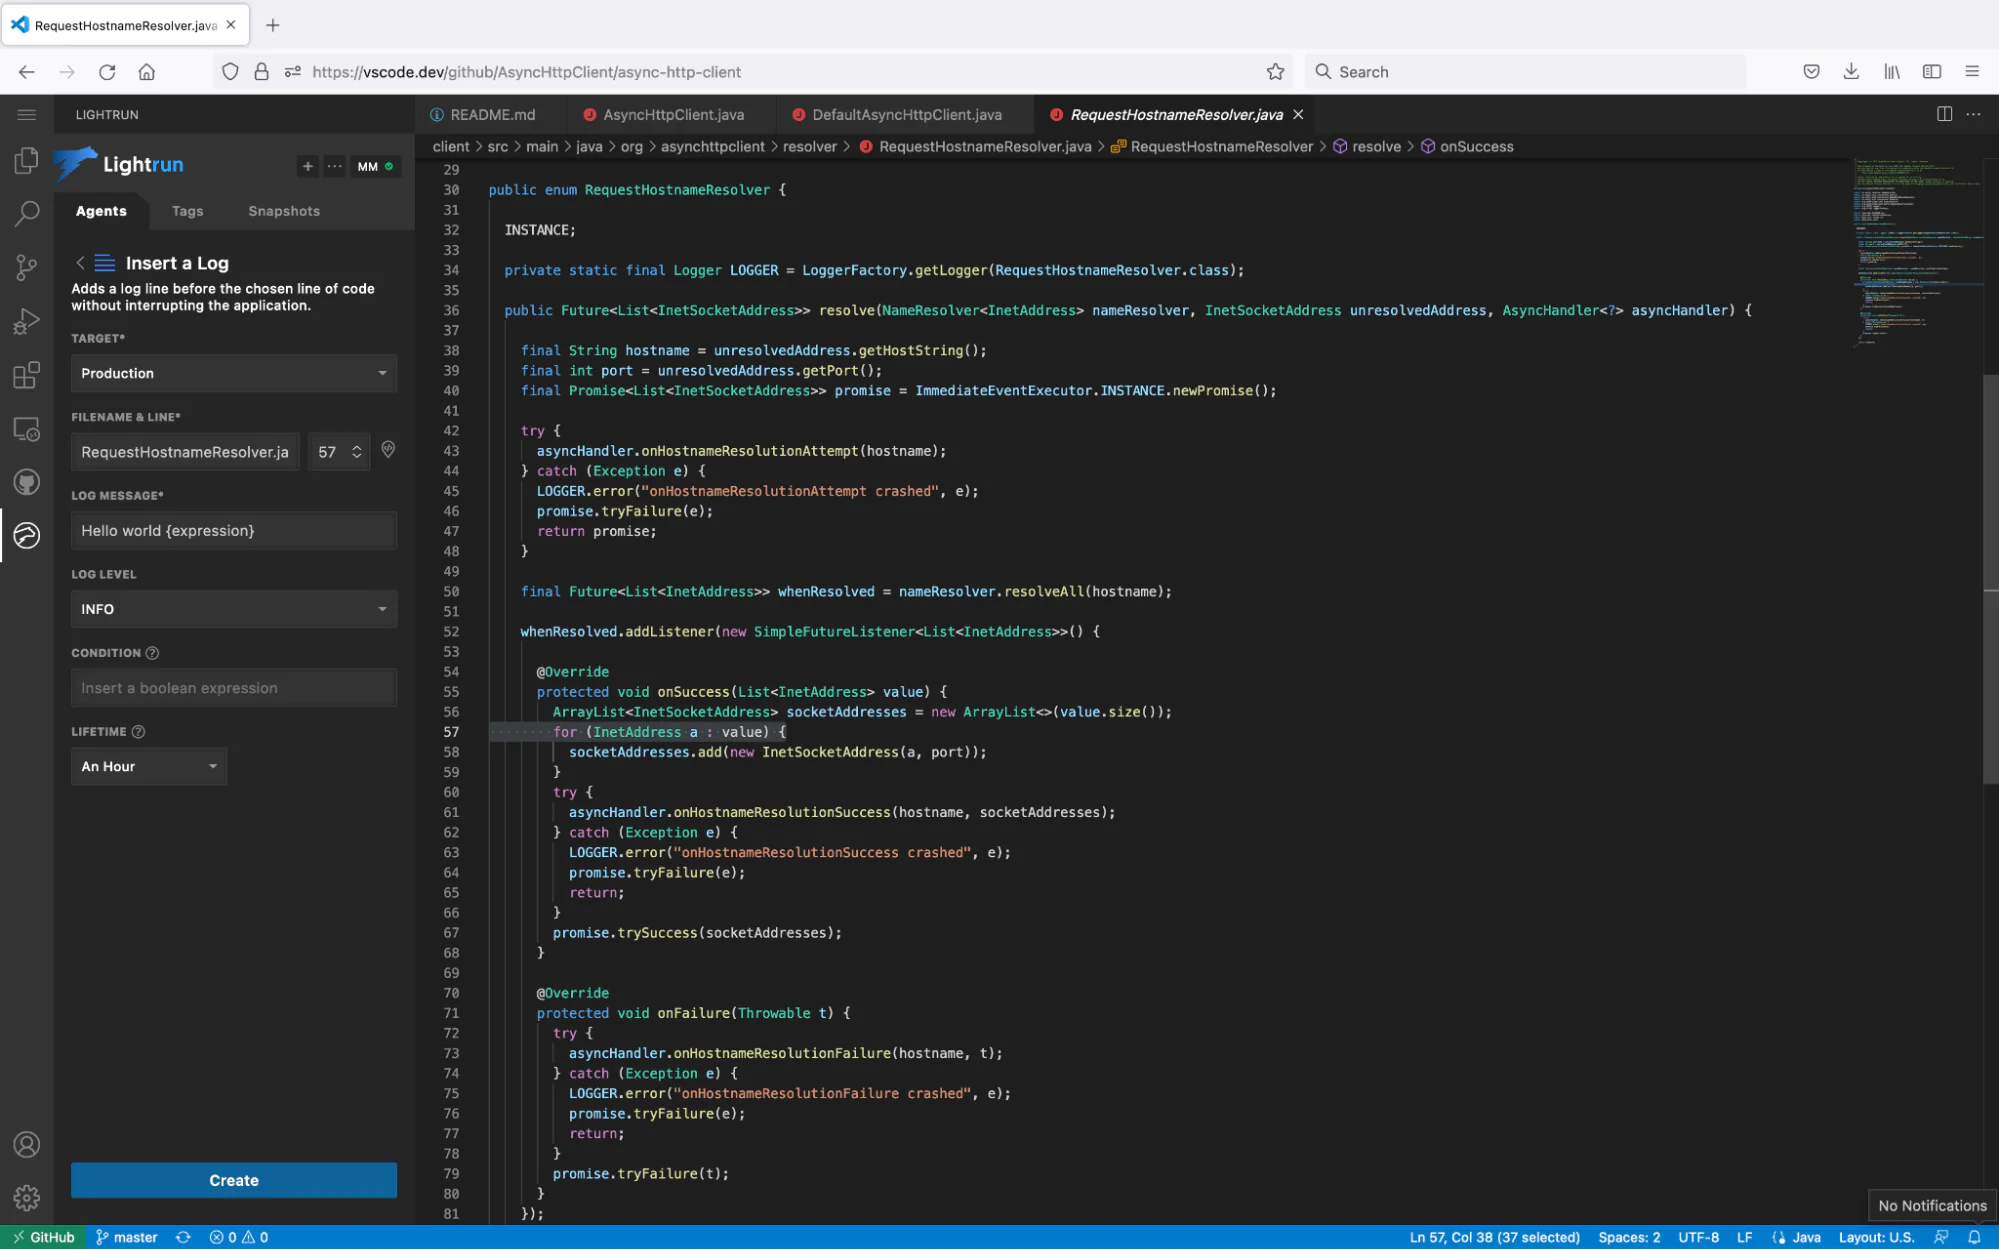Open the INFO log level dropdown
Screen dimensions: 1999x1250
(x=233, y=609)
